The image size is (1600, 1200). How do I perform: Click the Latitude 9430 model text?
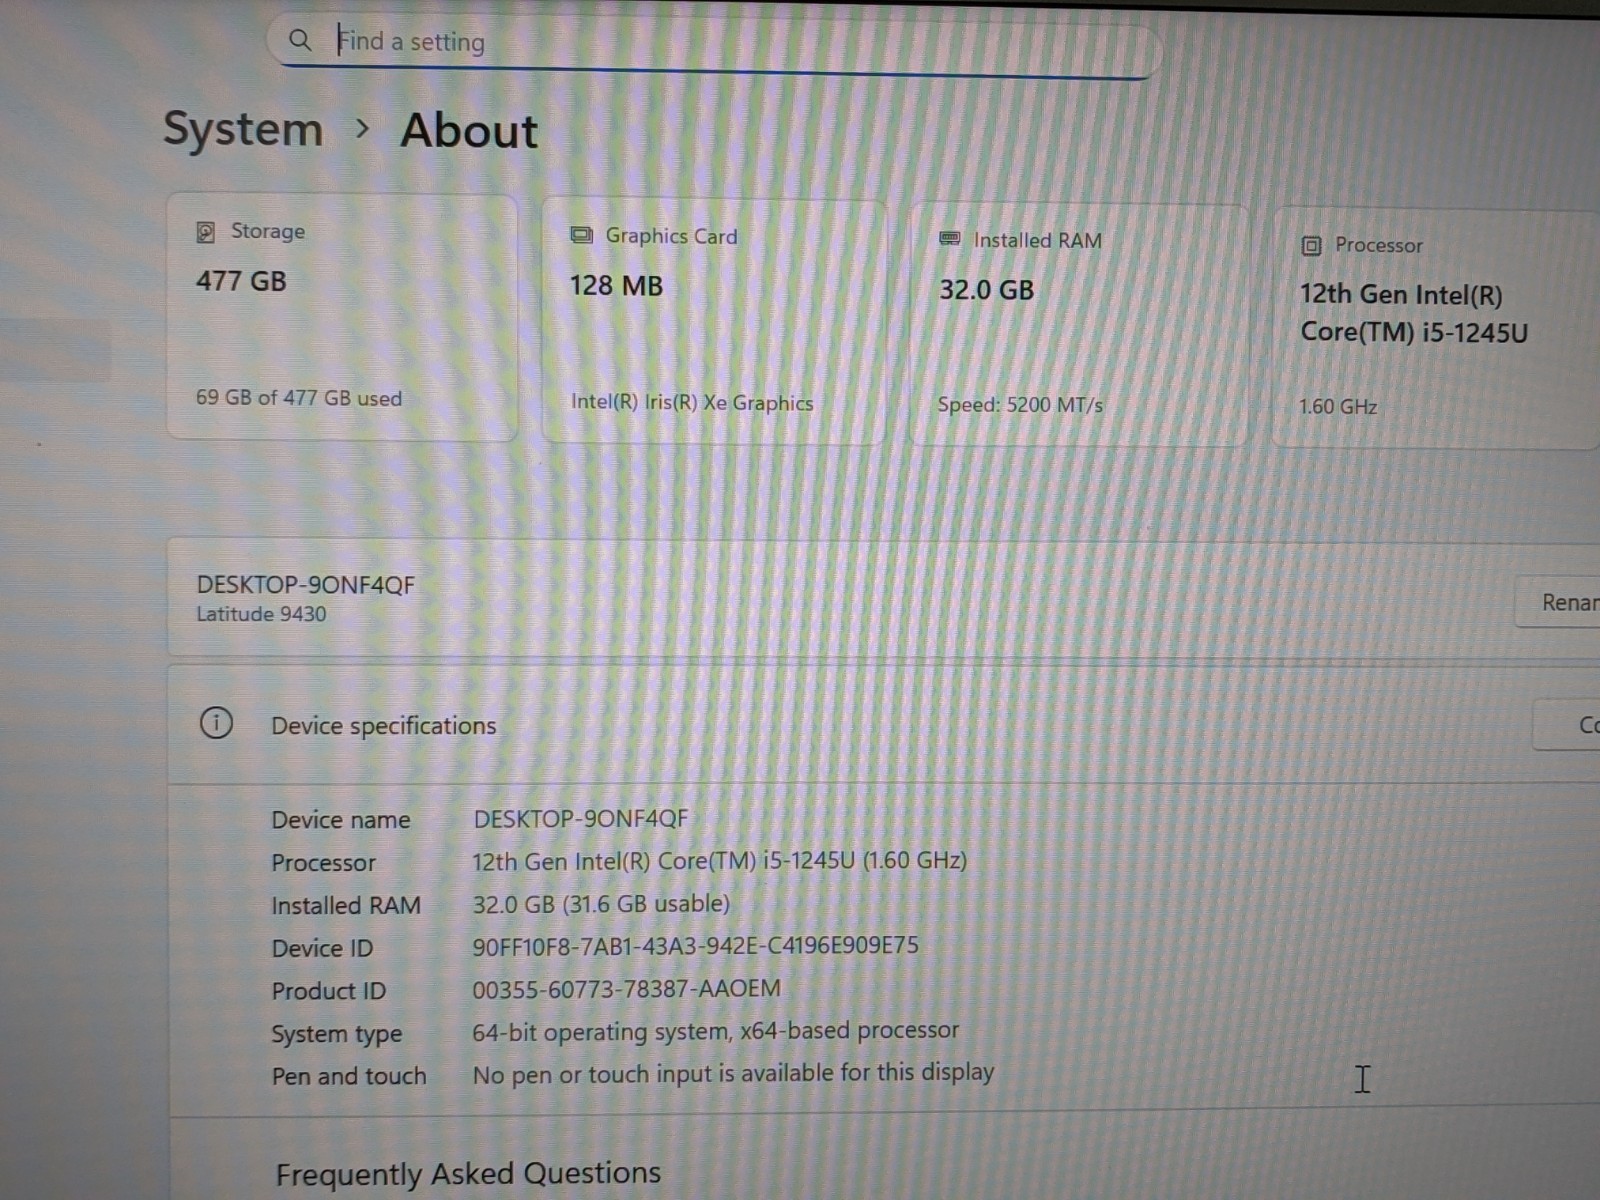coord(261,614)
